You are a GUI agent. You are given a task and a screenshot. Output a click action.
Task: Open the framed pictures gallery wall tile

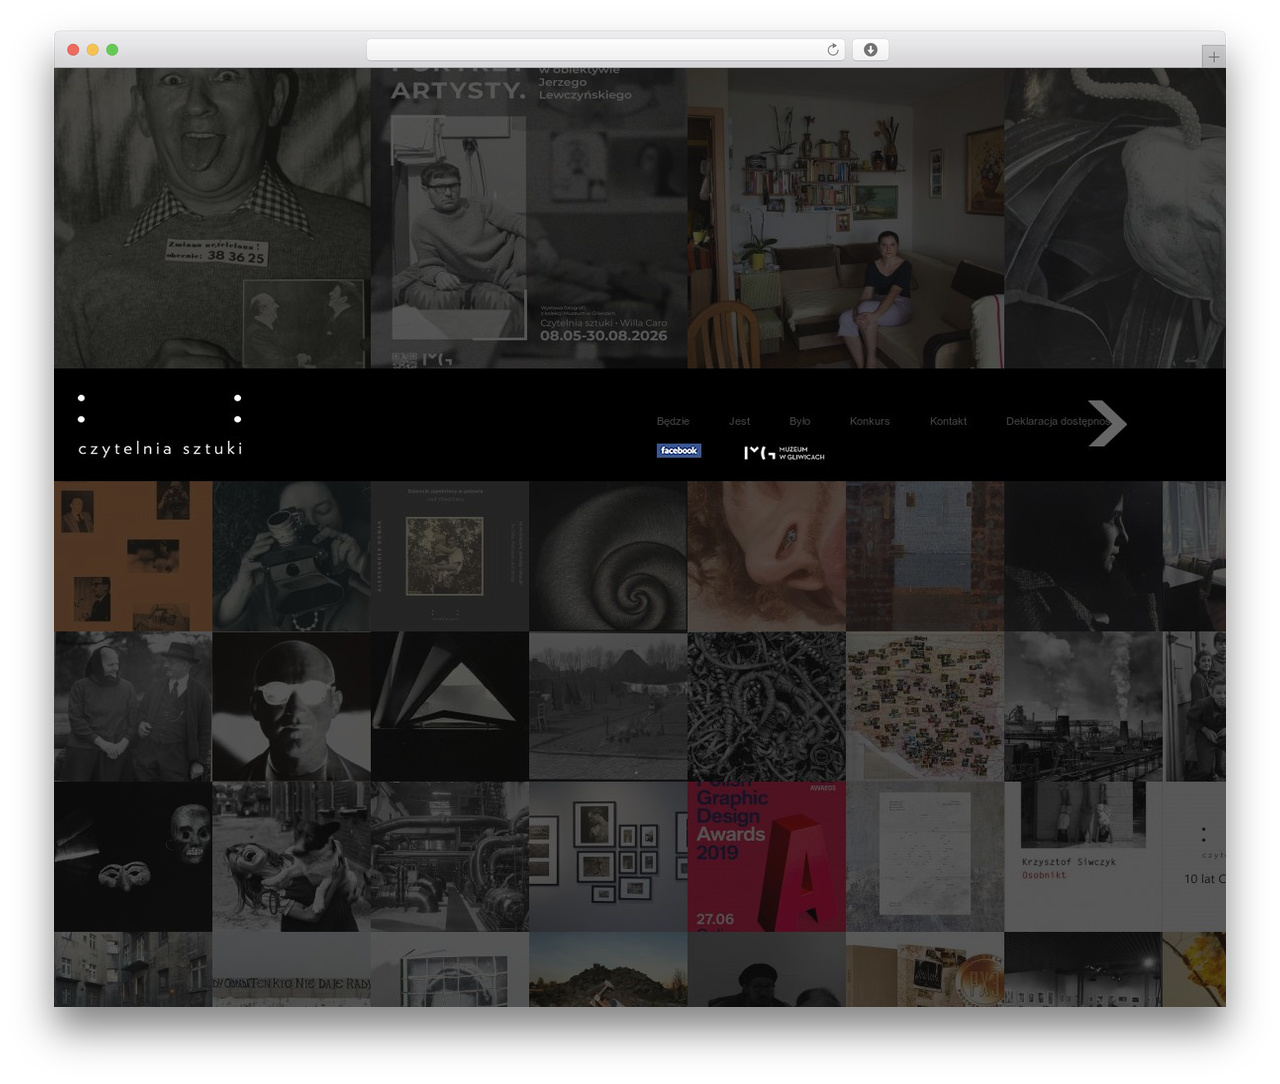(608, 857)
